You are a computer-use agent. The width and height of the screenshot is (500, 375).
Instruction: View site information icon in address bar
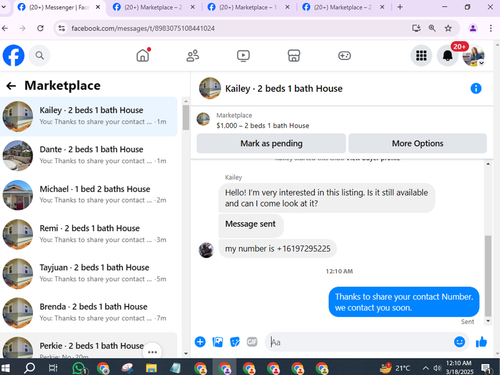62,28
